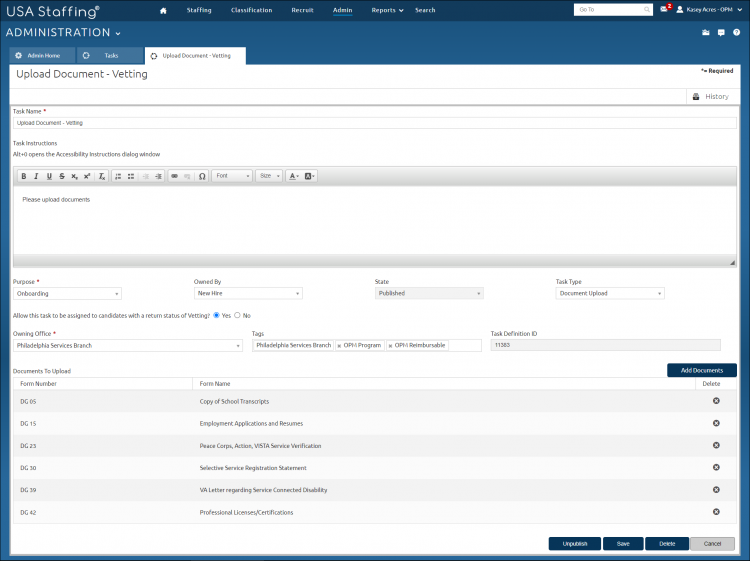
Task: Expand the ADMINISTRATION menu chevron
Action: click(x=118, y=33)
